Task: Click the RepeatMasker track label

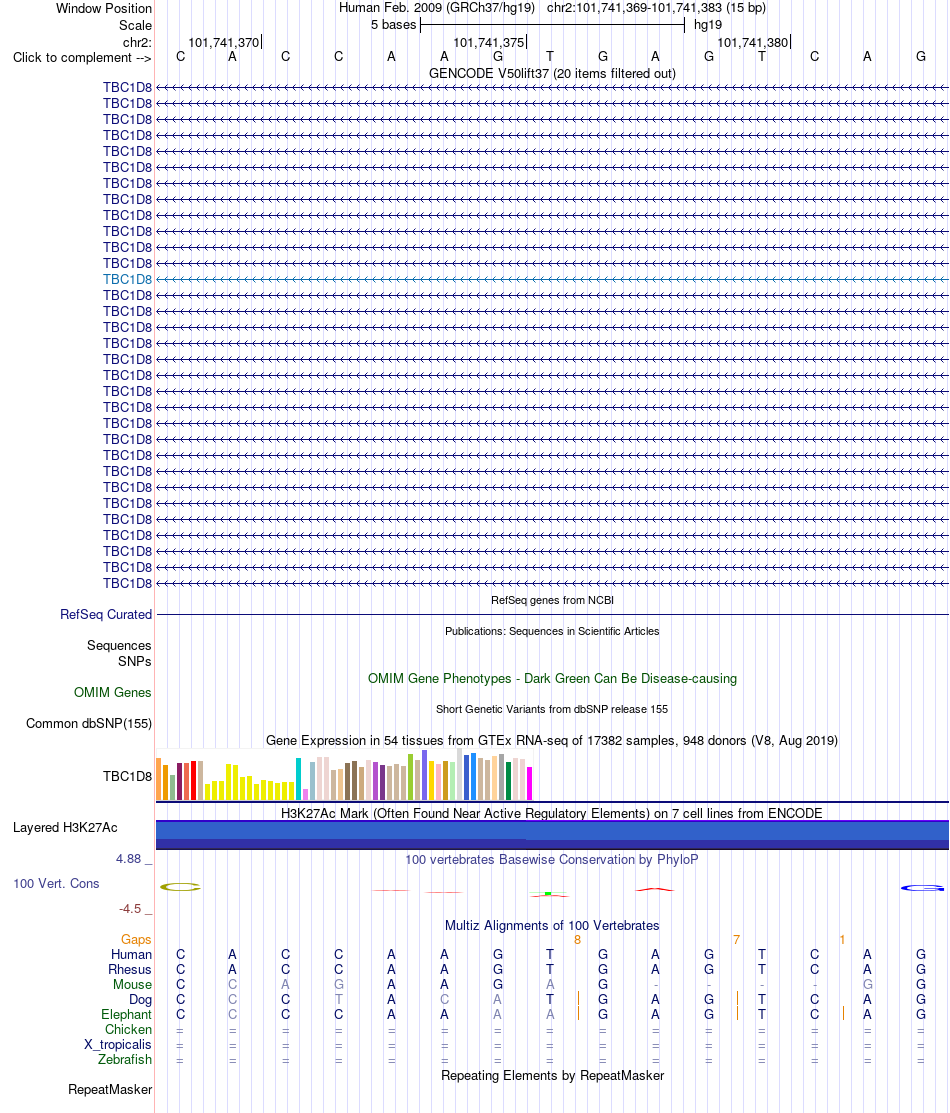Action: (110, 1090)
